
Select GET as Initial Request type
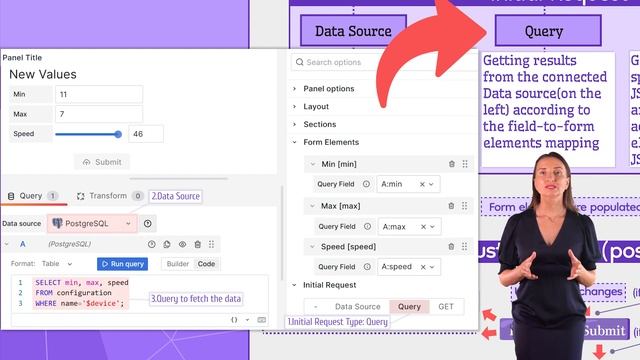446,307
